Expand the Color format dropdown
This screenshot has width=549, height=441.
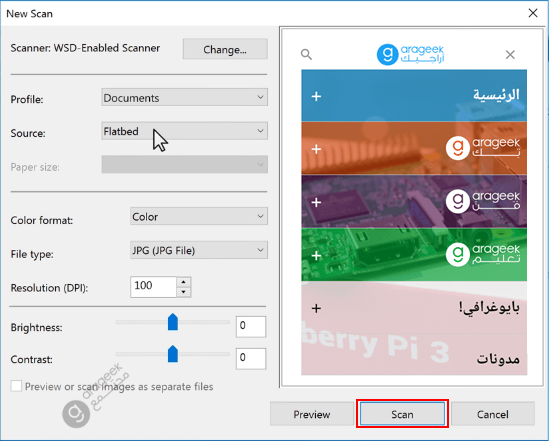point(199,216)
